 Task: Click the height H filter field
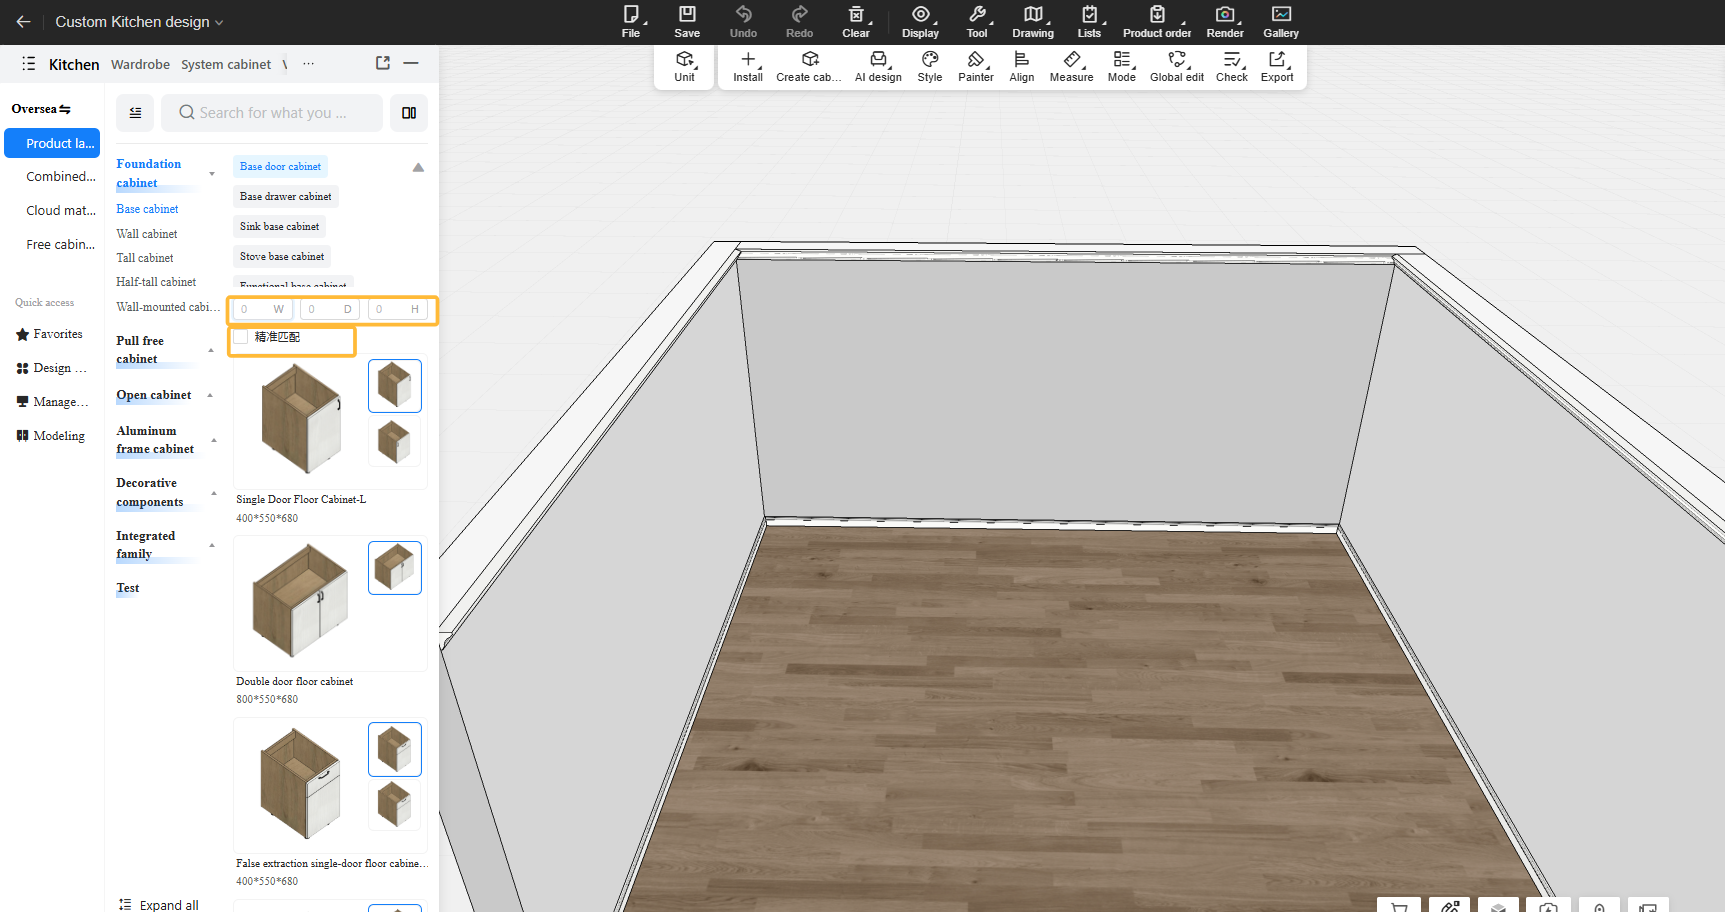pos(398,309)
